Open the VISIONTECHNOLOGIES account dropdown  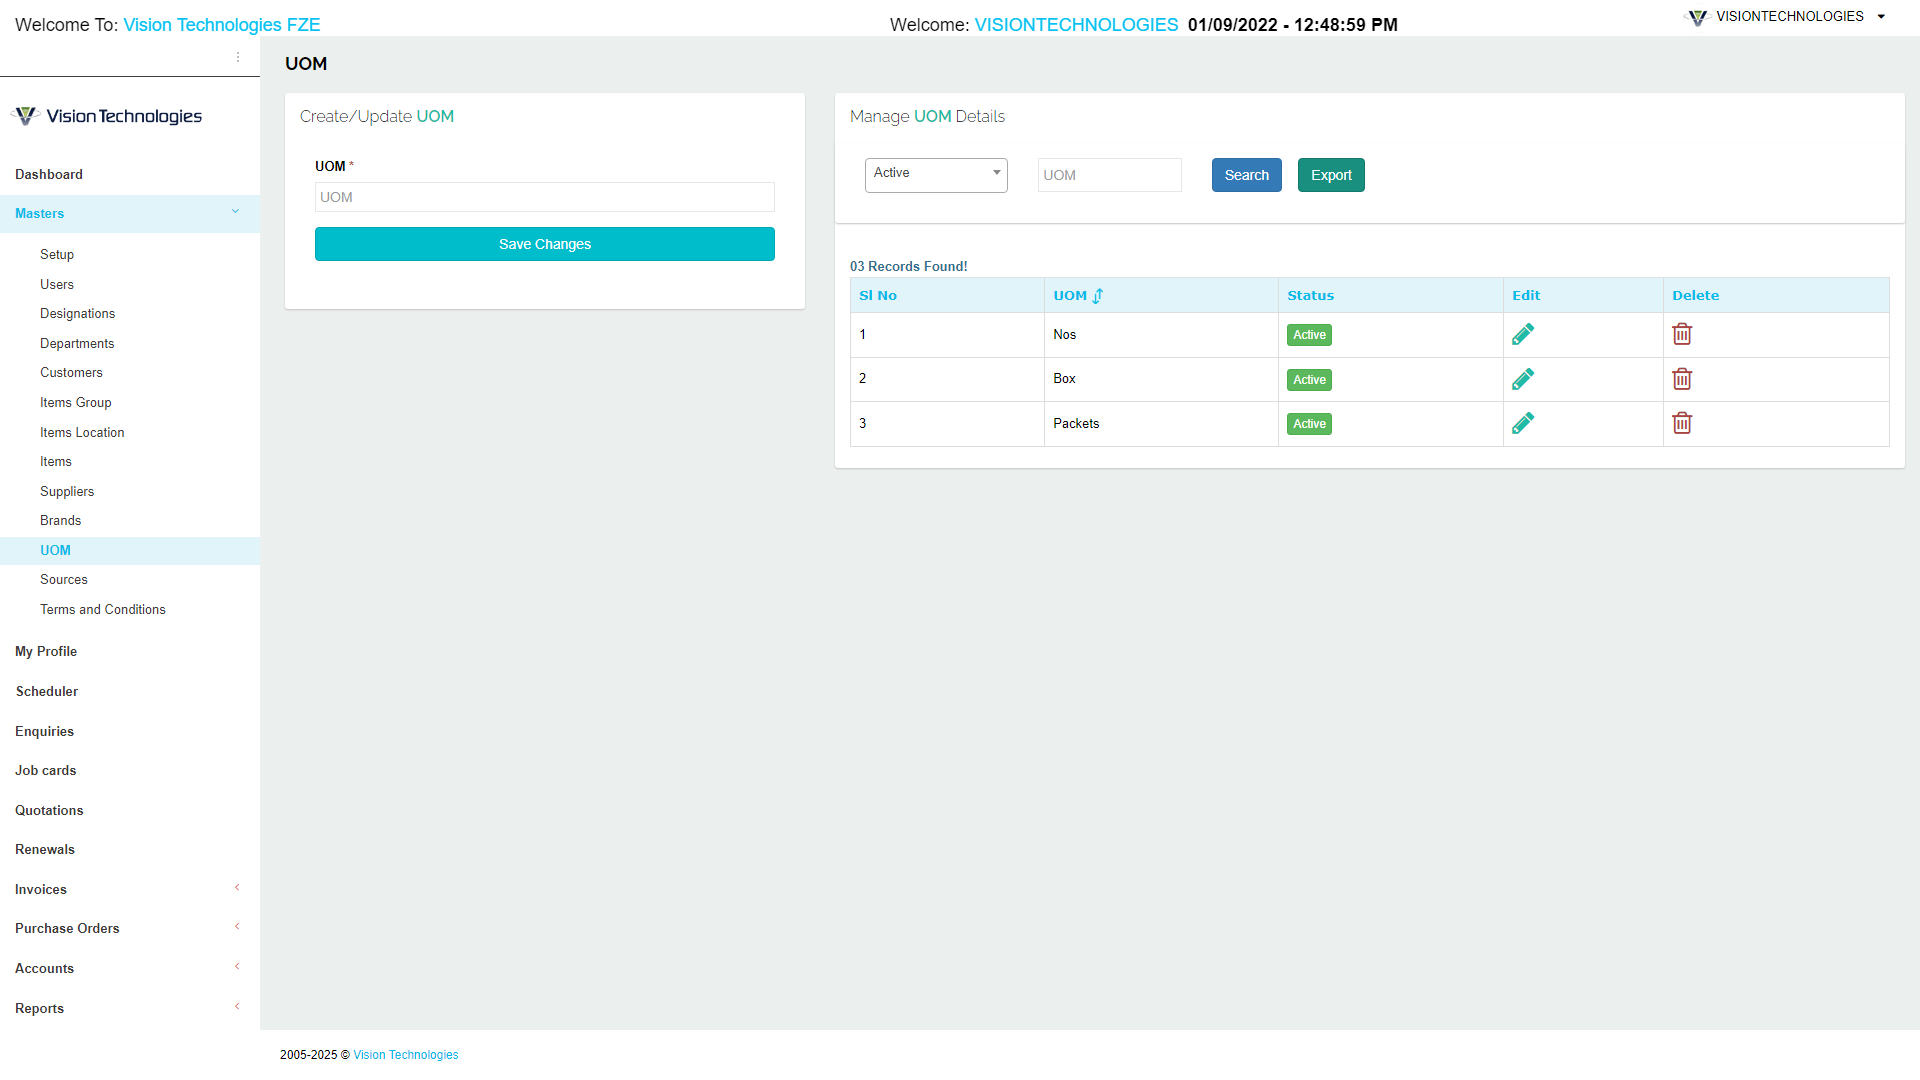(x=1789, y=16)
